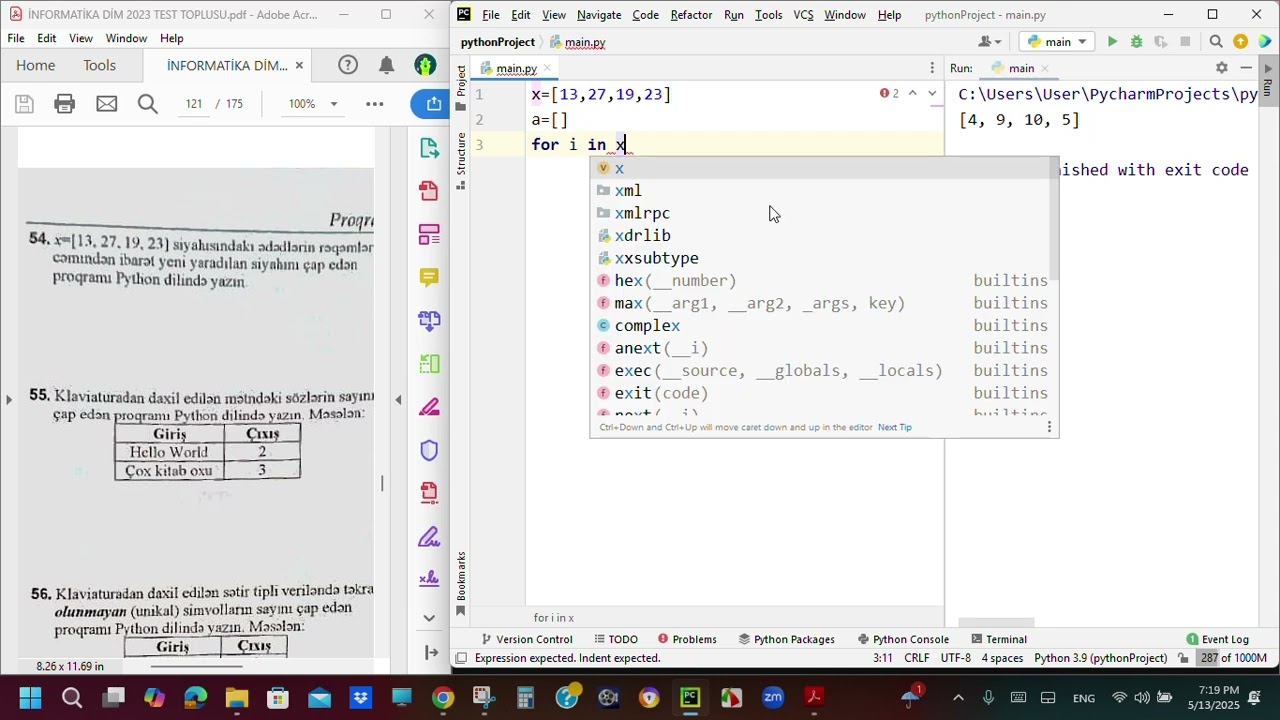Select the Comment sticky note tool in Acrobat

tap(429, 277)
